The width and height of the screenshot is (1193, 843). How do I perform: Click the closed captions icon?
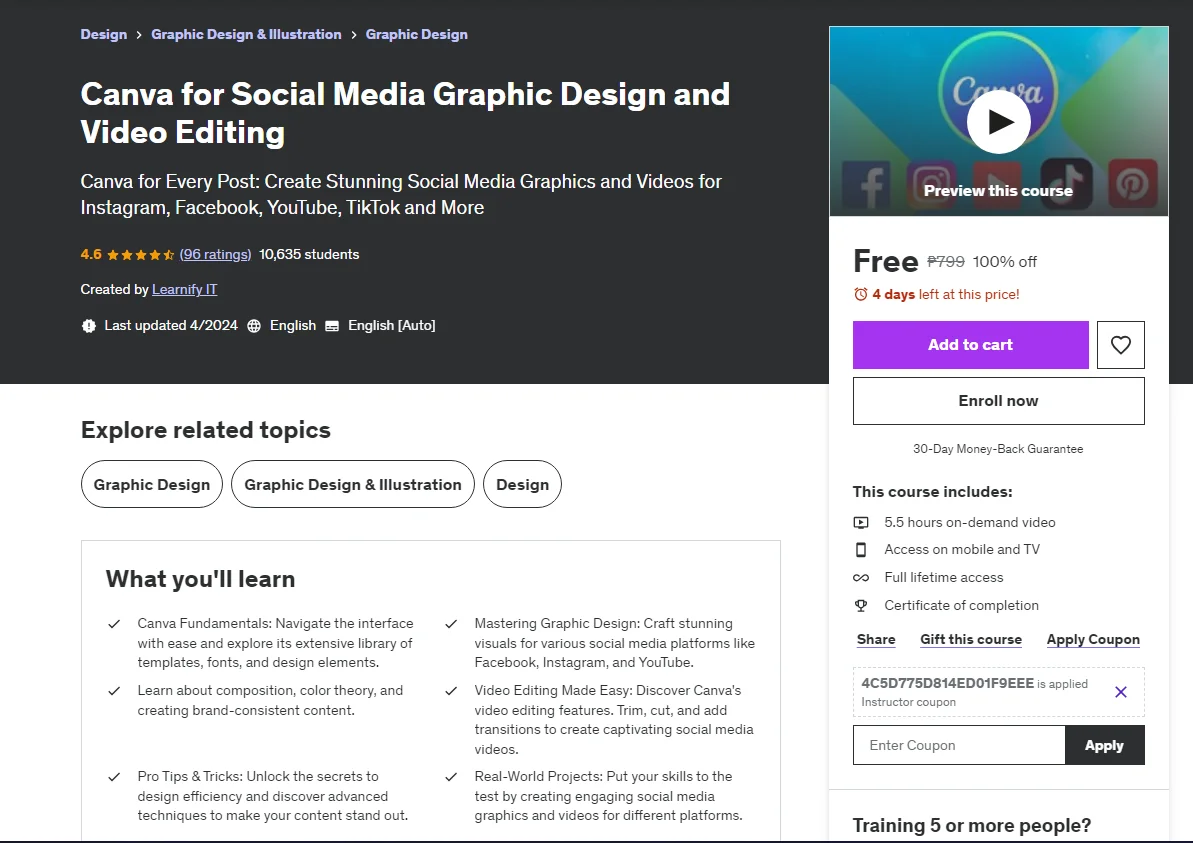tap(332, 326)
